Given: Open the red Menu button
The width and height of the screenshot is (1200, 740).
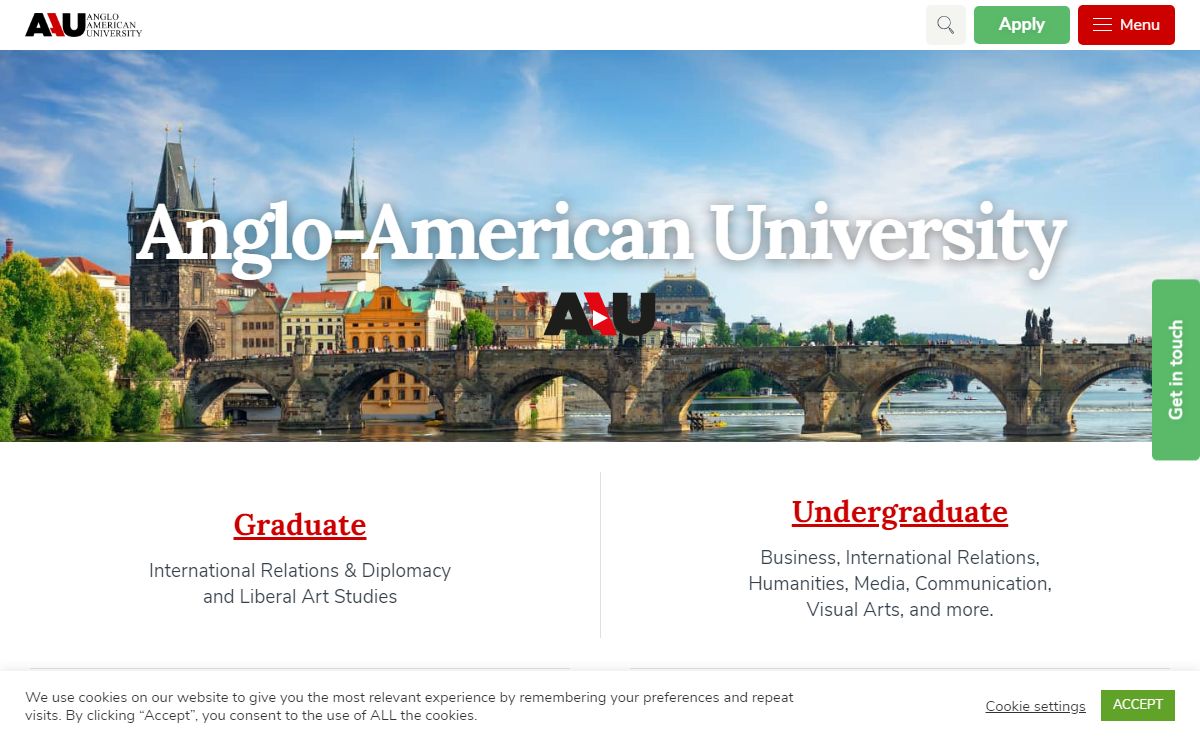Looking at the screenshot, I should (x=1126, y=25).
